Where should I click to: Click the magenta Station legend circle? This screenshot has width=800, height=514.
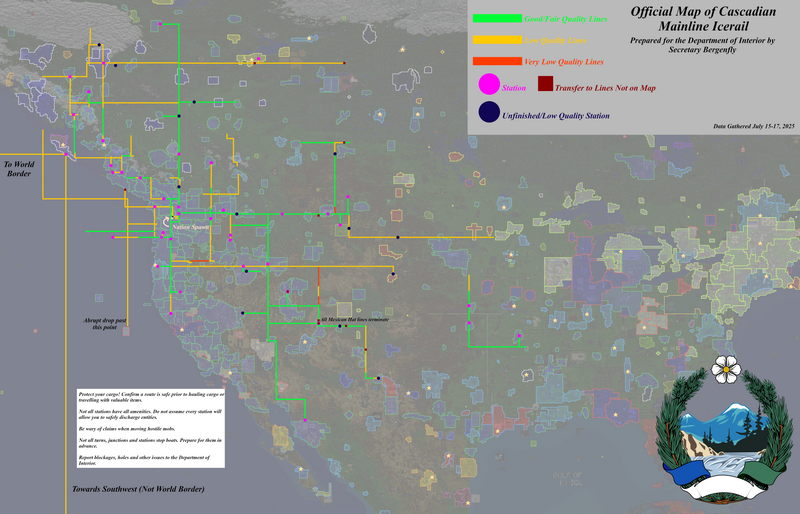(489, 85)
